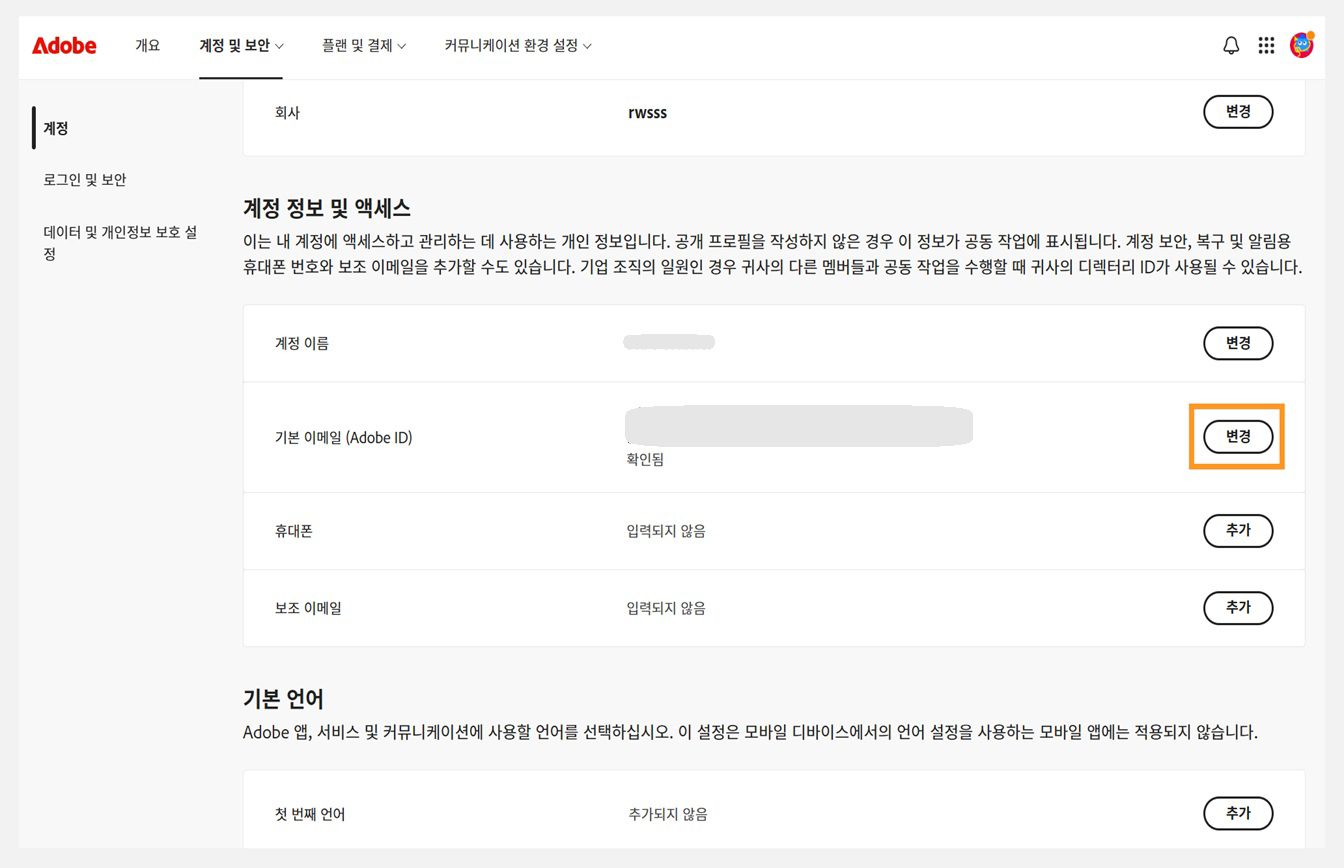Image resolution: width=1344 pixels, height=868 pixels.
Task: Click the highlighted 변경 for 기본 이메일
Action: point(1237,437)
